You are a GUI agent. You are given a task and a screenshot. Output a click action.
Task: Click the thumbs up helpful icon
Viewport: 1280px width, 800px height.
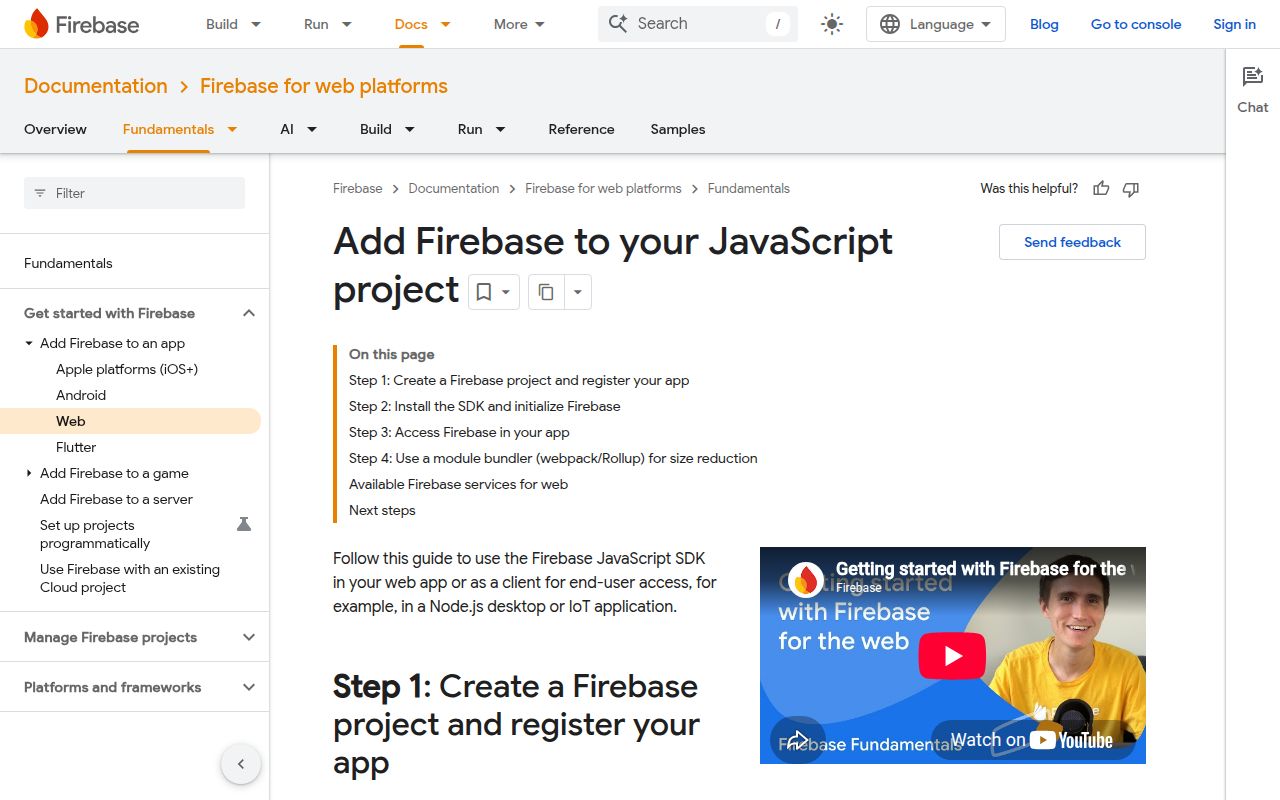coord(1101,188)
